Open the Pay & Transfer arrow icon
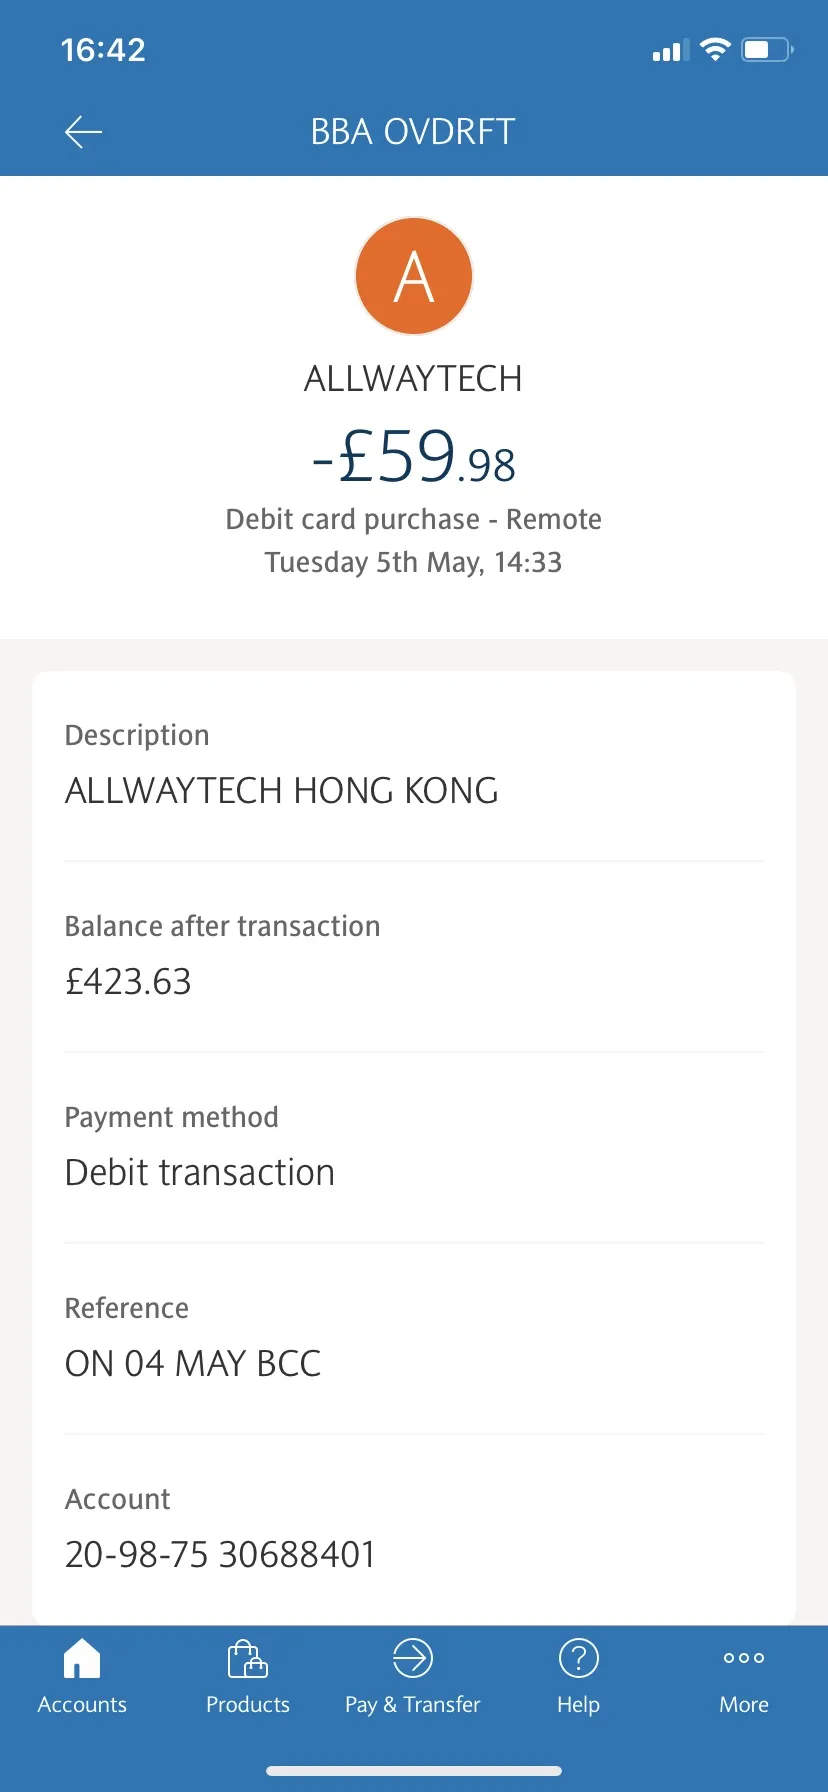Viewport: 828px width, 1792px height. coord(413,1658)
